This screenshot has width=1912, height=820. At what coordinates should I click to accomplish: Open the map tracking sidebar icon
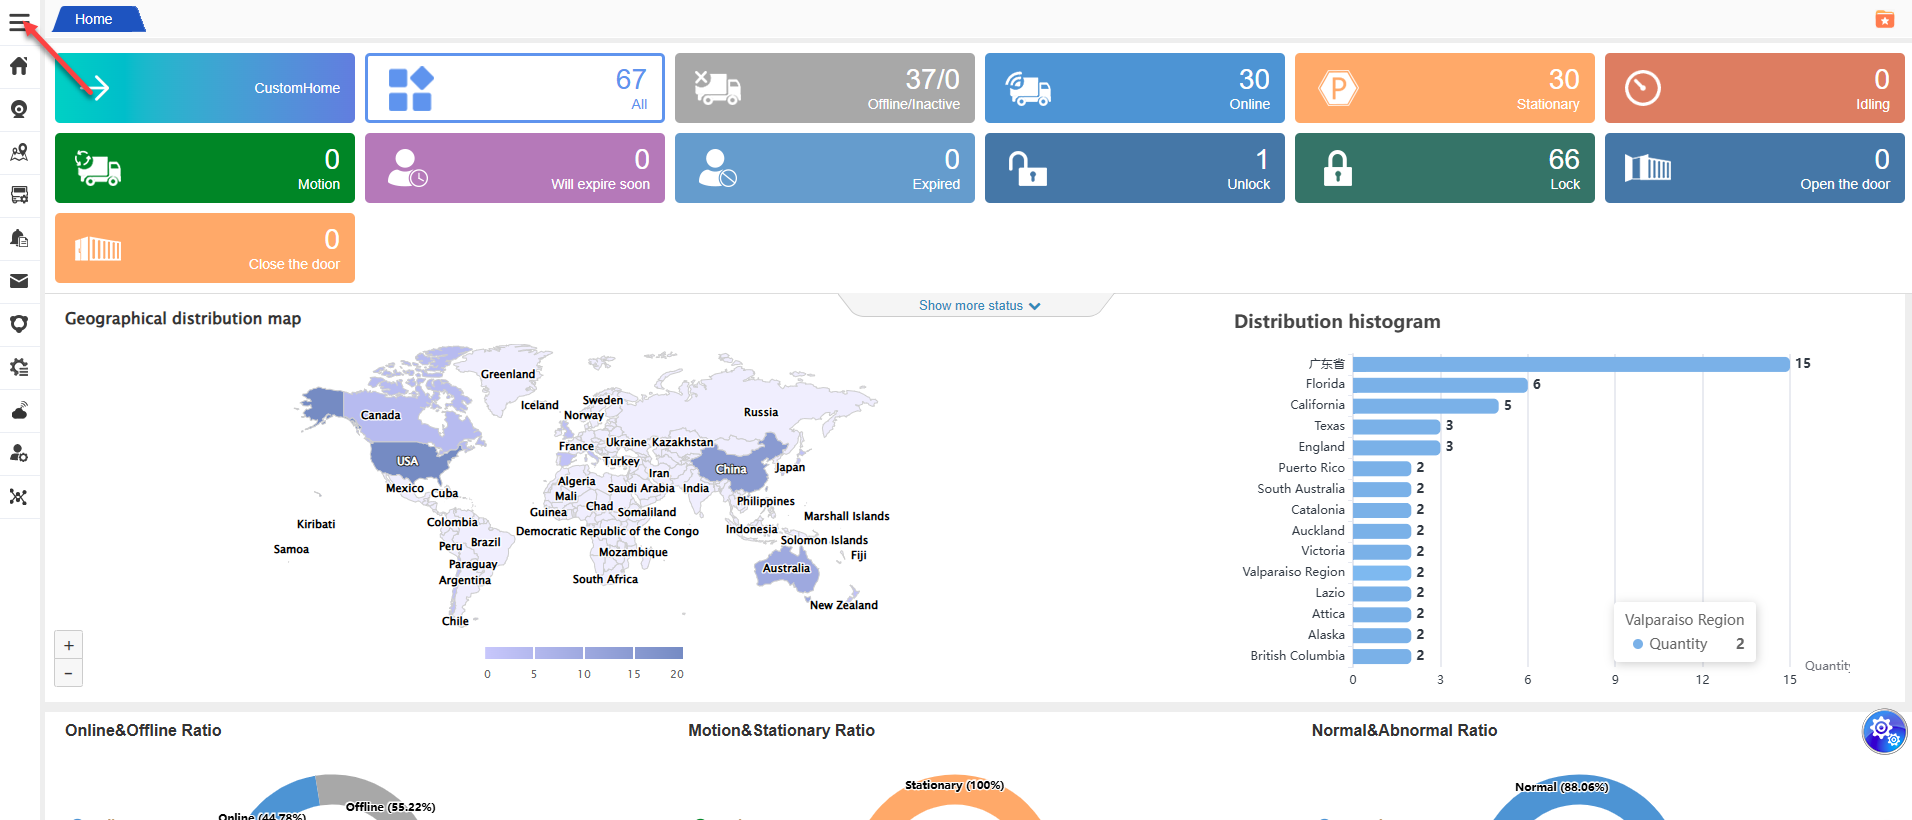click(x=19, y=152)
